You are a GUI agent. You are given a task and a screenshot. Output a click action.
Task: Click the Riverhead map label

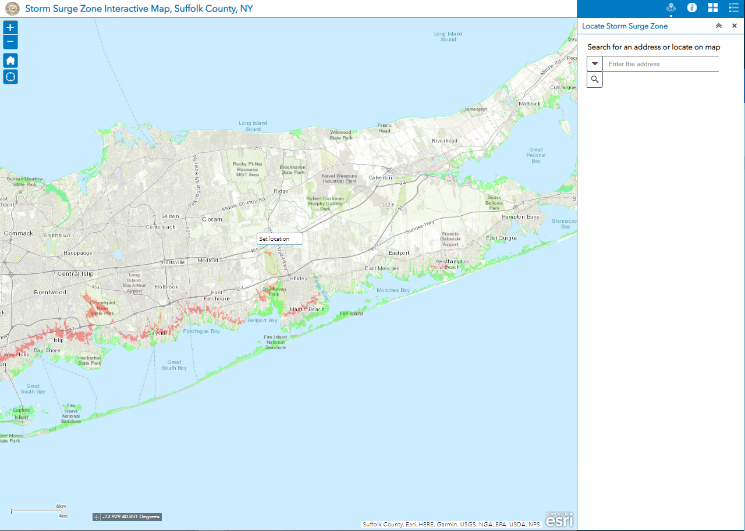[x=444, y=141]
